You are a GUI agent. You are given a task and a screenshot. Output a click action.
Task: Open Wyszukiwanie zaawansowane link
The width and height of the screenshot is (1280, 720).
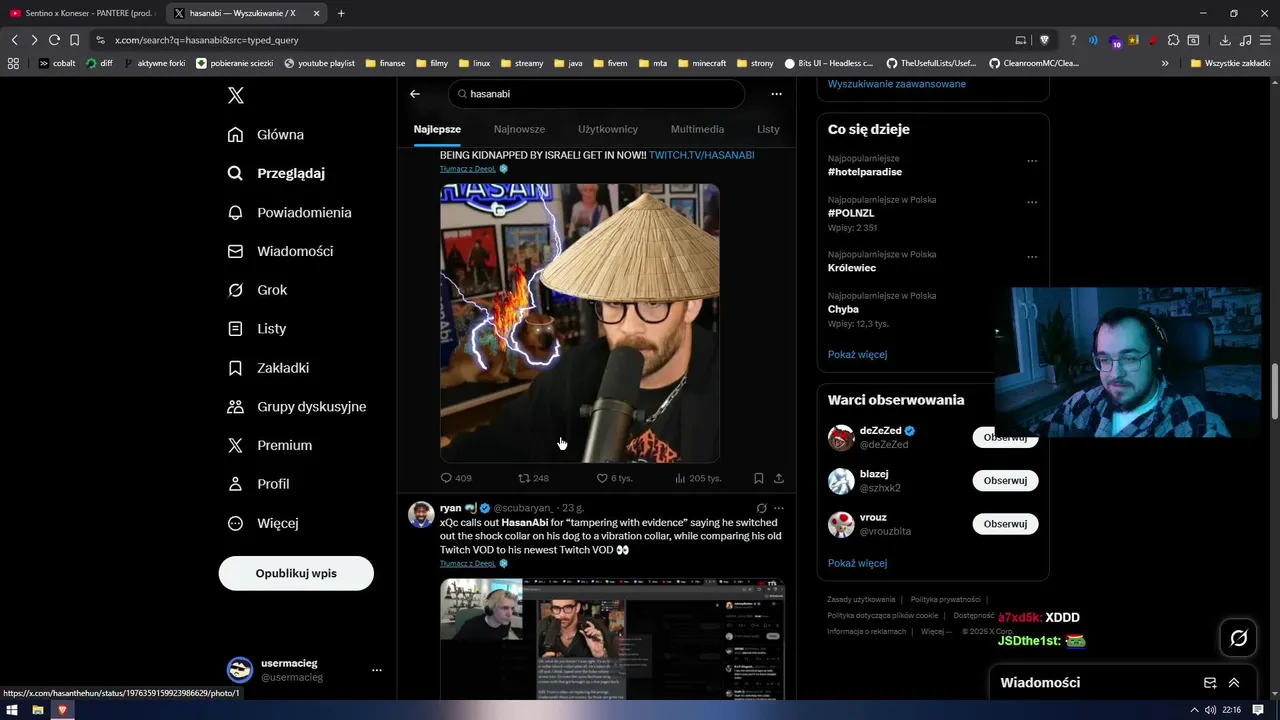(897, 84)
